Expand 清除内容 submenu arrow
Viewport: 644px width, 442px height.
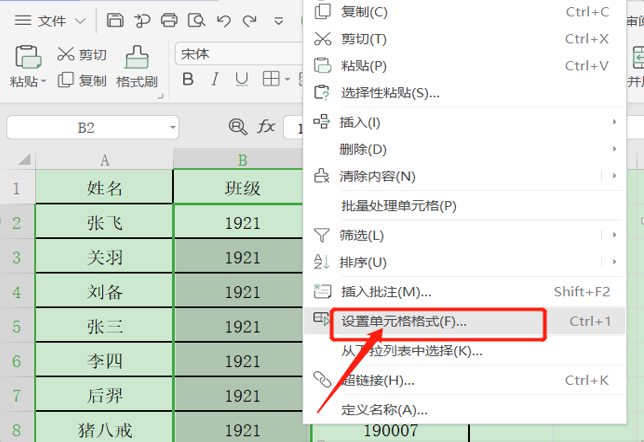[x=614, y=176]
